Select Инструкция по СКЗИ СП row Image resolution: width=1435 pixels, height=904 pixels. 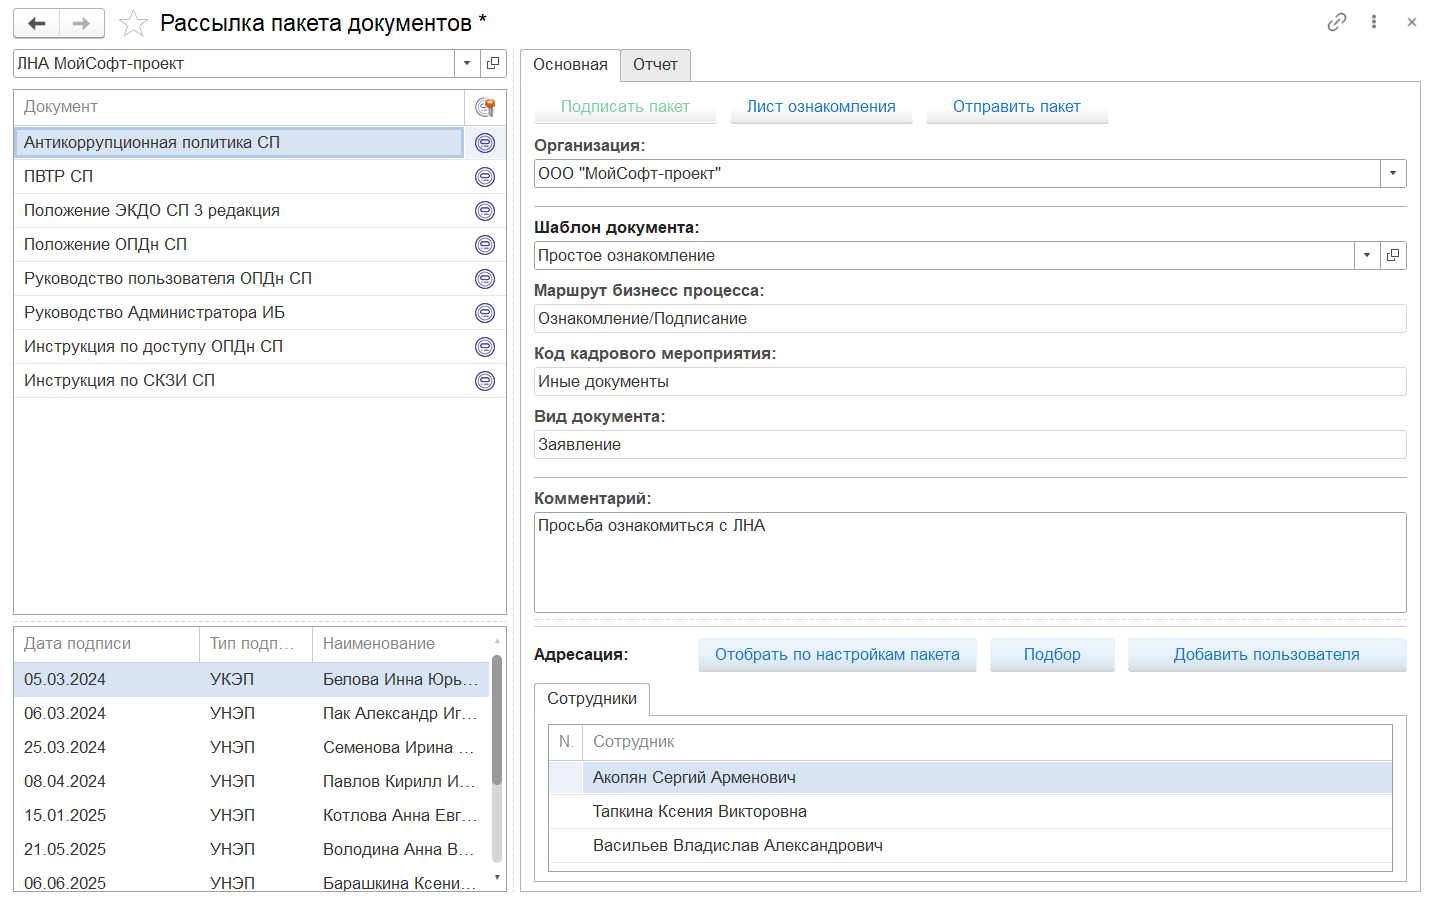coord(239,381)
